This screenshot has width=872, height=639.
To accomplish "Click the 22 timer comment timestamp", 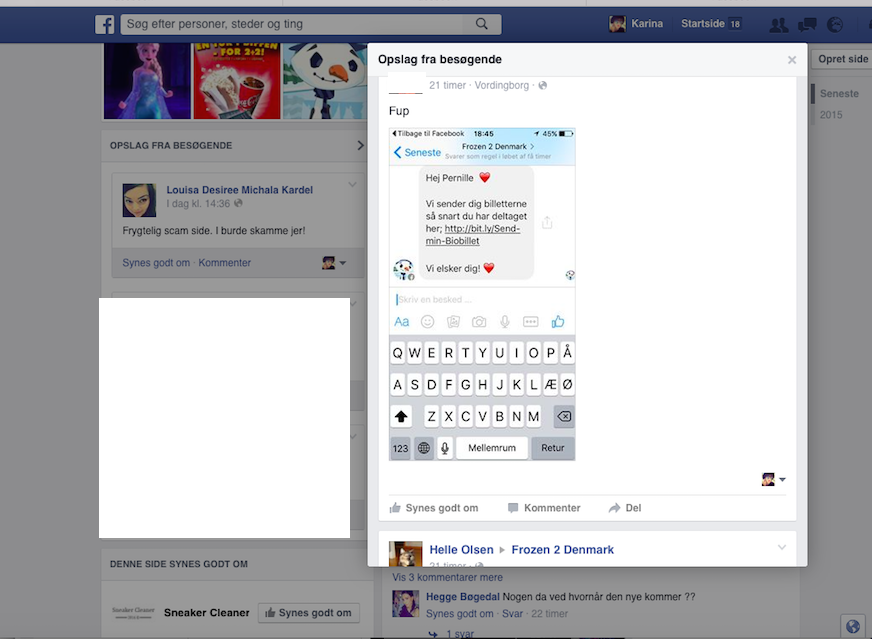I will (549, 613).
